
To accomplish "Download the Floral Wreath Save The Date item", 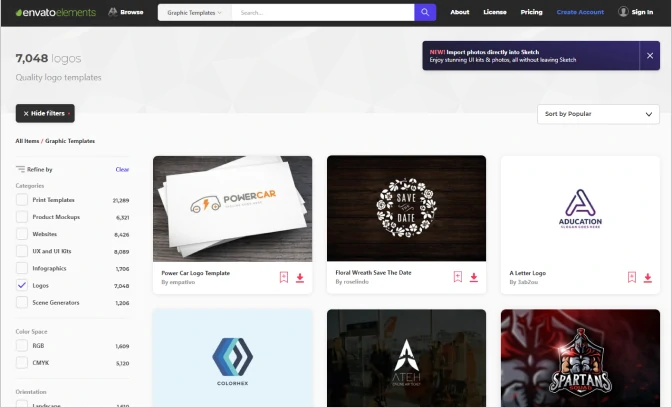I will click(x=474, y=277).
